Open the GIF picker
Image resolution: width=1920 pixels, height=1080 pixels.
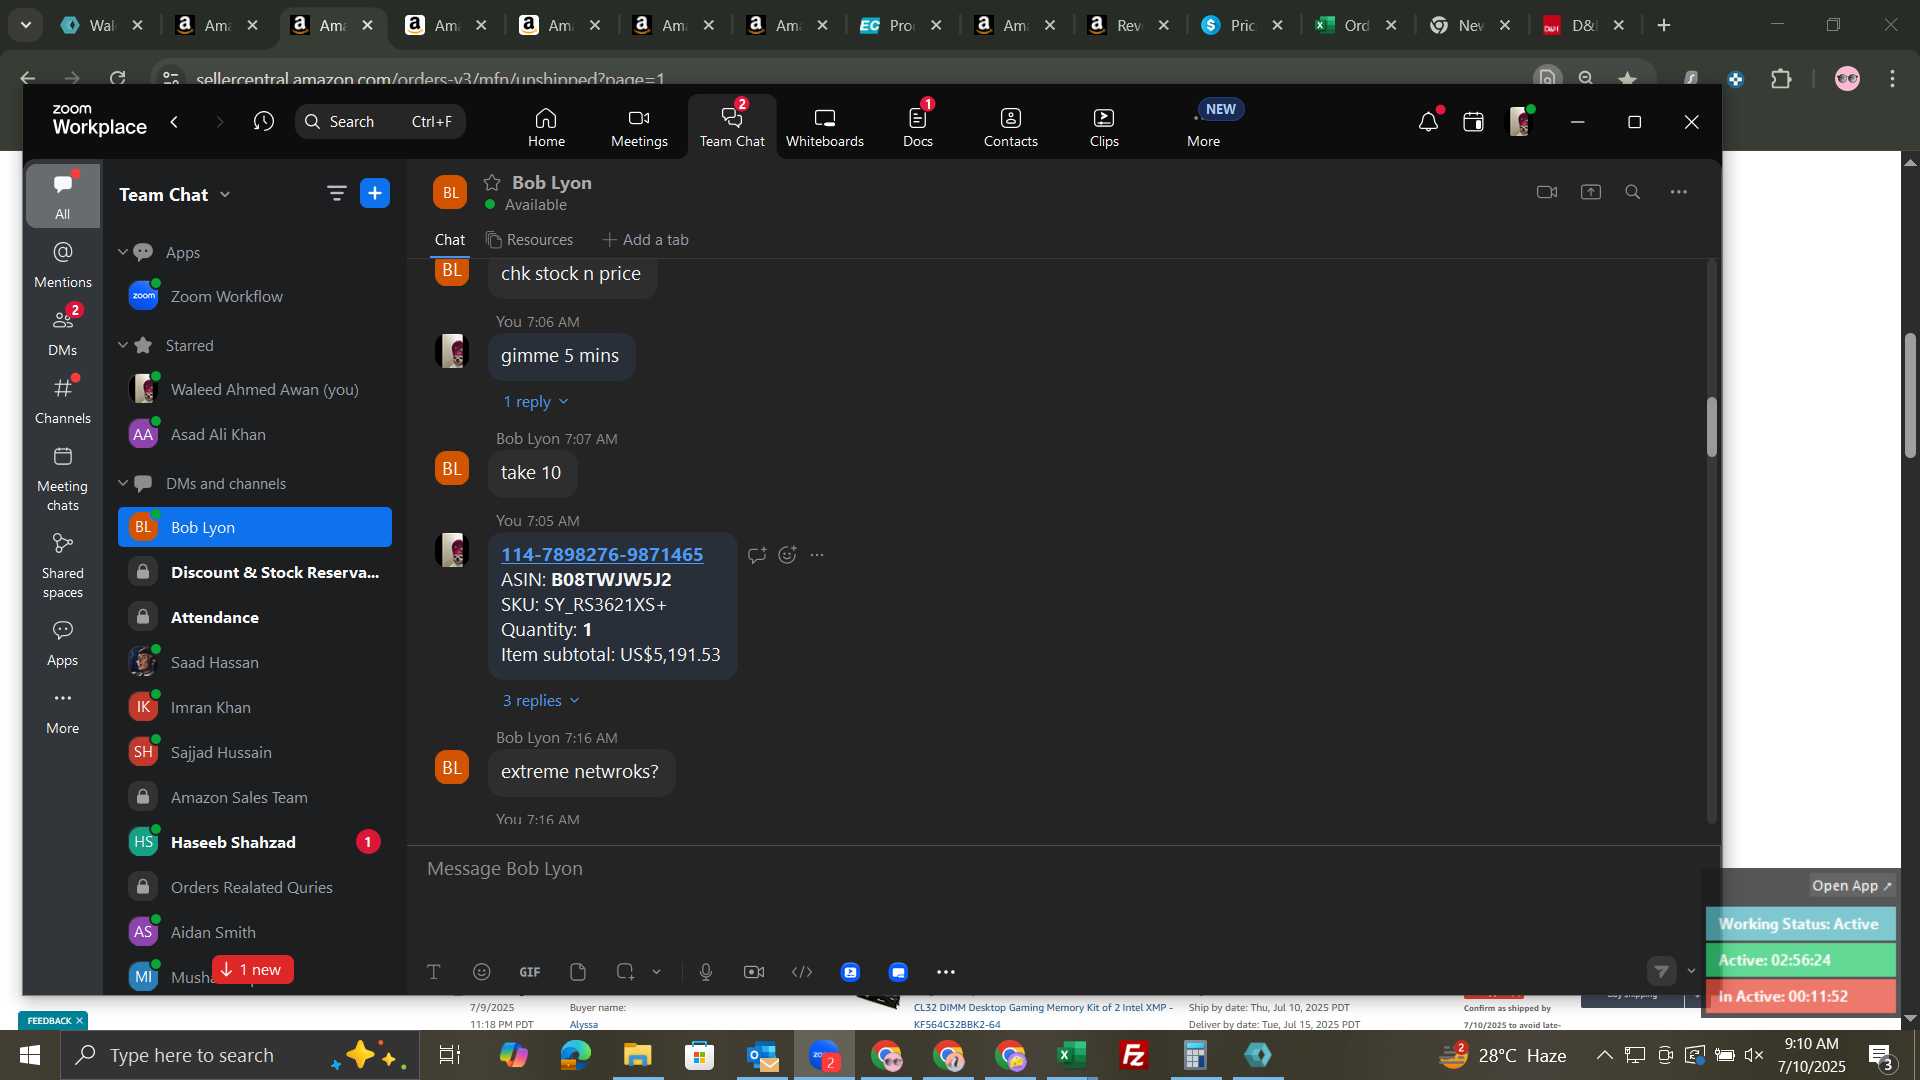pyautogui.click(x=530, y=972)
